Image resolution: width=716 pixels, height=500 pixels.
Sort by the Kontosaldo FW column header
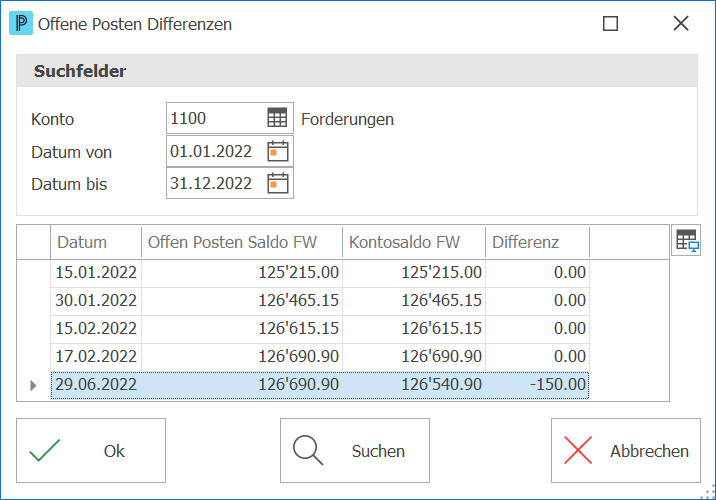coord(414,242)
